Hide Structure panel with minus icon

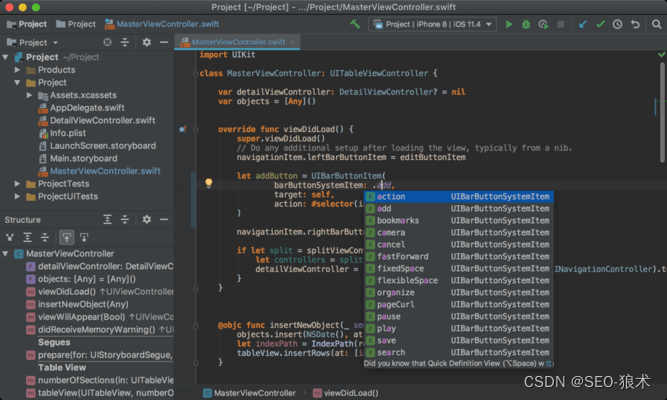pyautogui.click(x=164, y=220)
